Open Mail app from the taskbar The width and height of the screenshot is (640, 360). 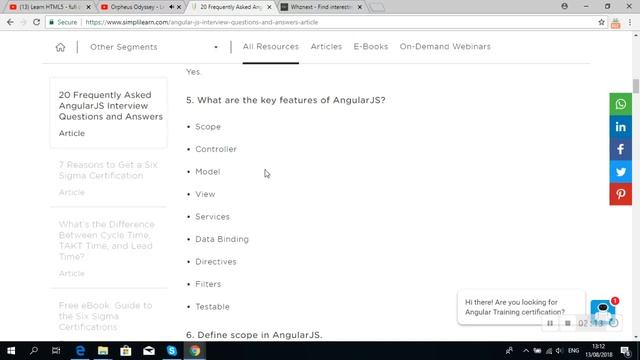149,351
